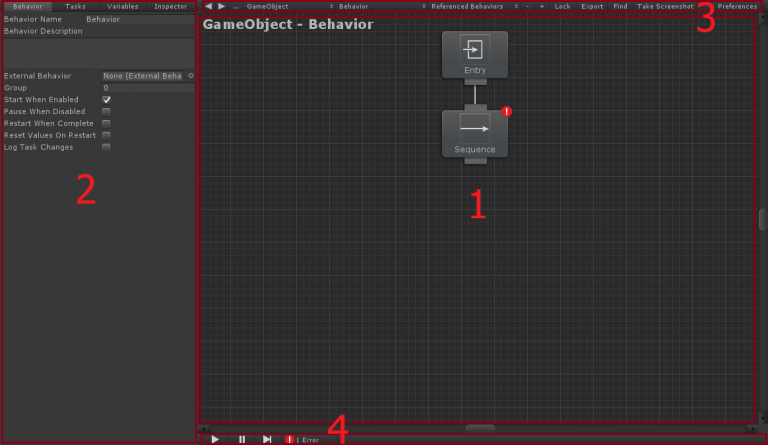Uncheck Start When Enabled
This screenshot has height=445, width=768.
106,100
